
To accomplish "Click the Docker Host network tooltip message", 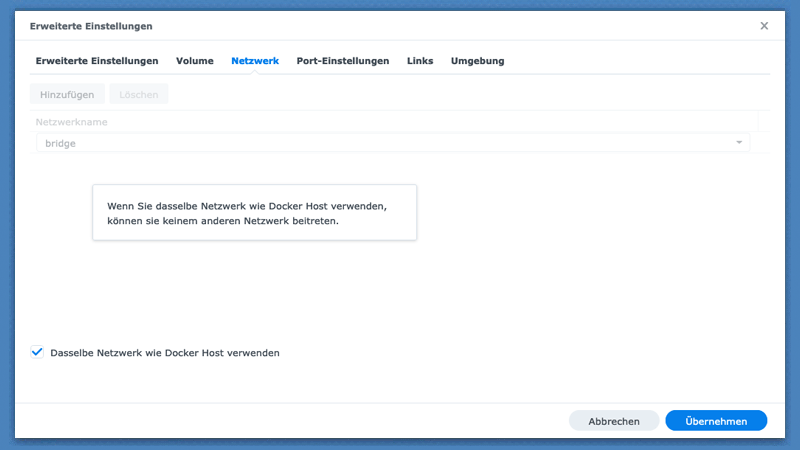I will pyautogui.click(x=254, y=213).
